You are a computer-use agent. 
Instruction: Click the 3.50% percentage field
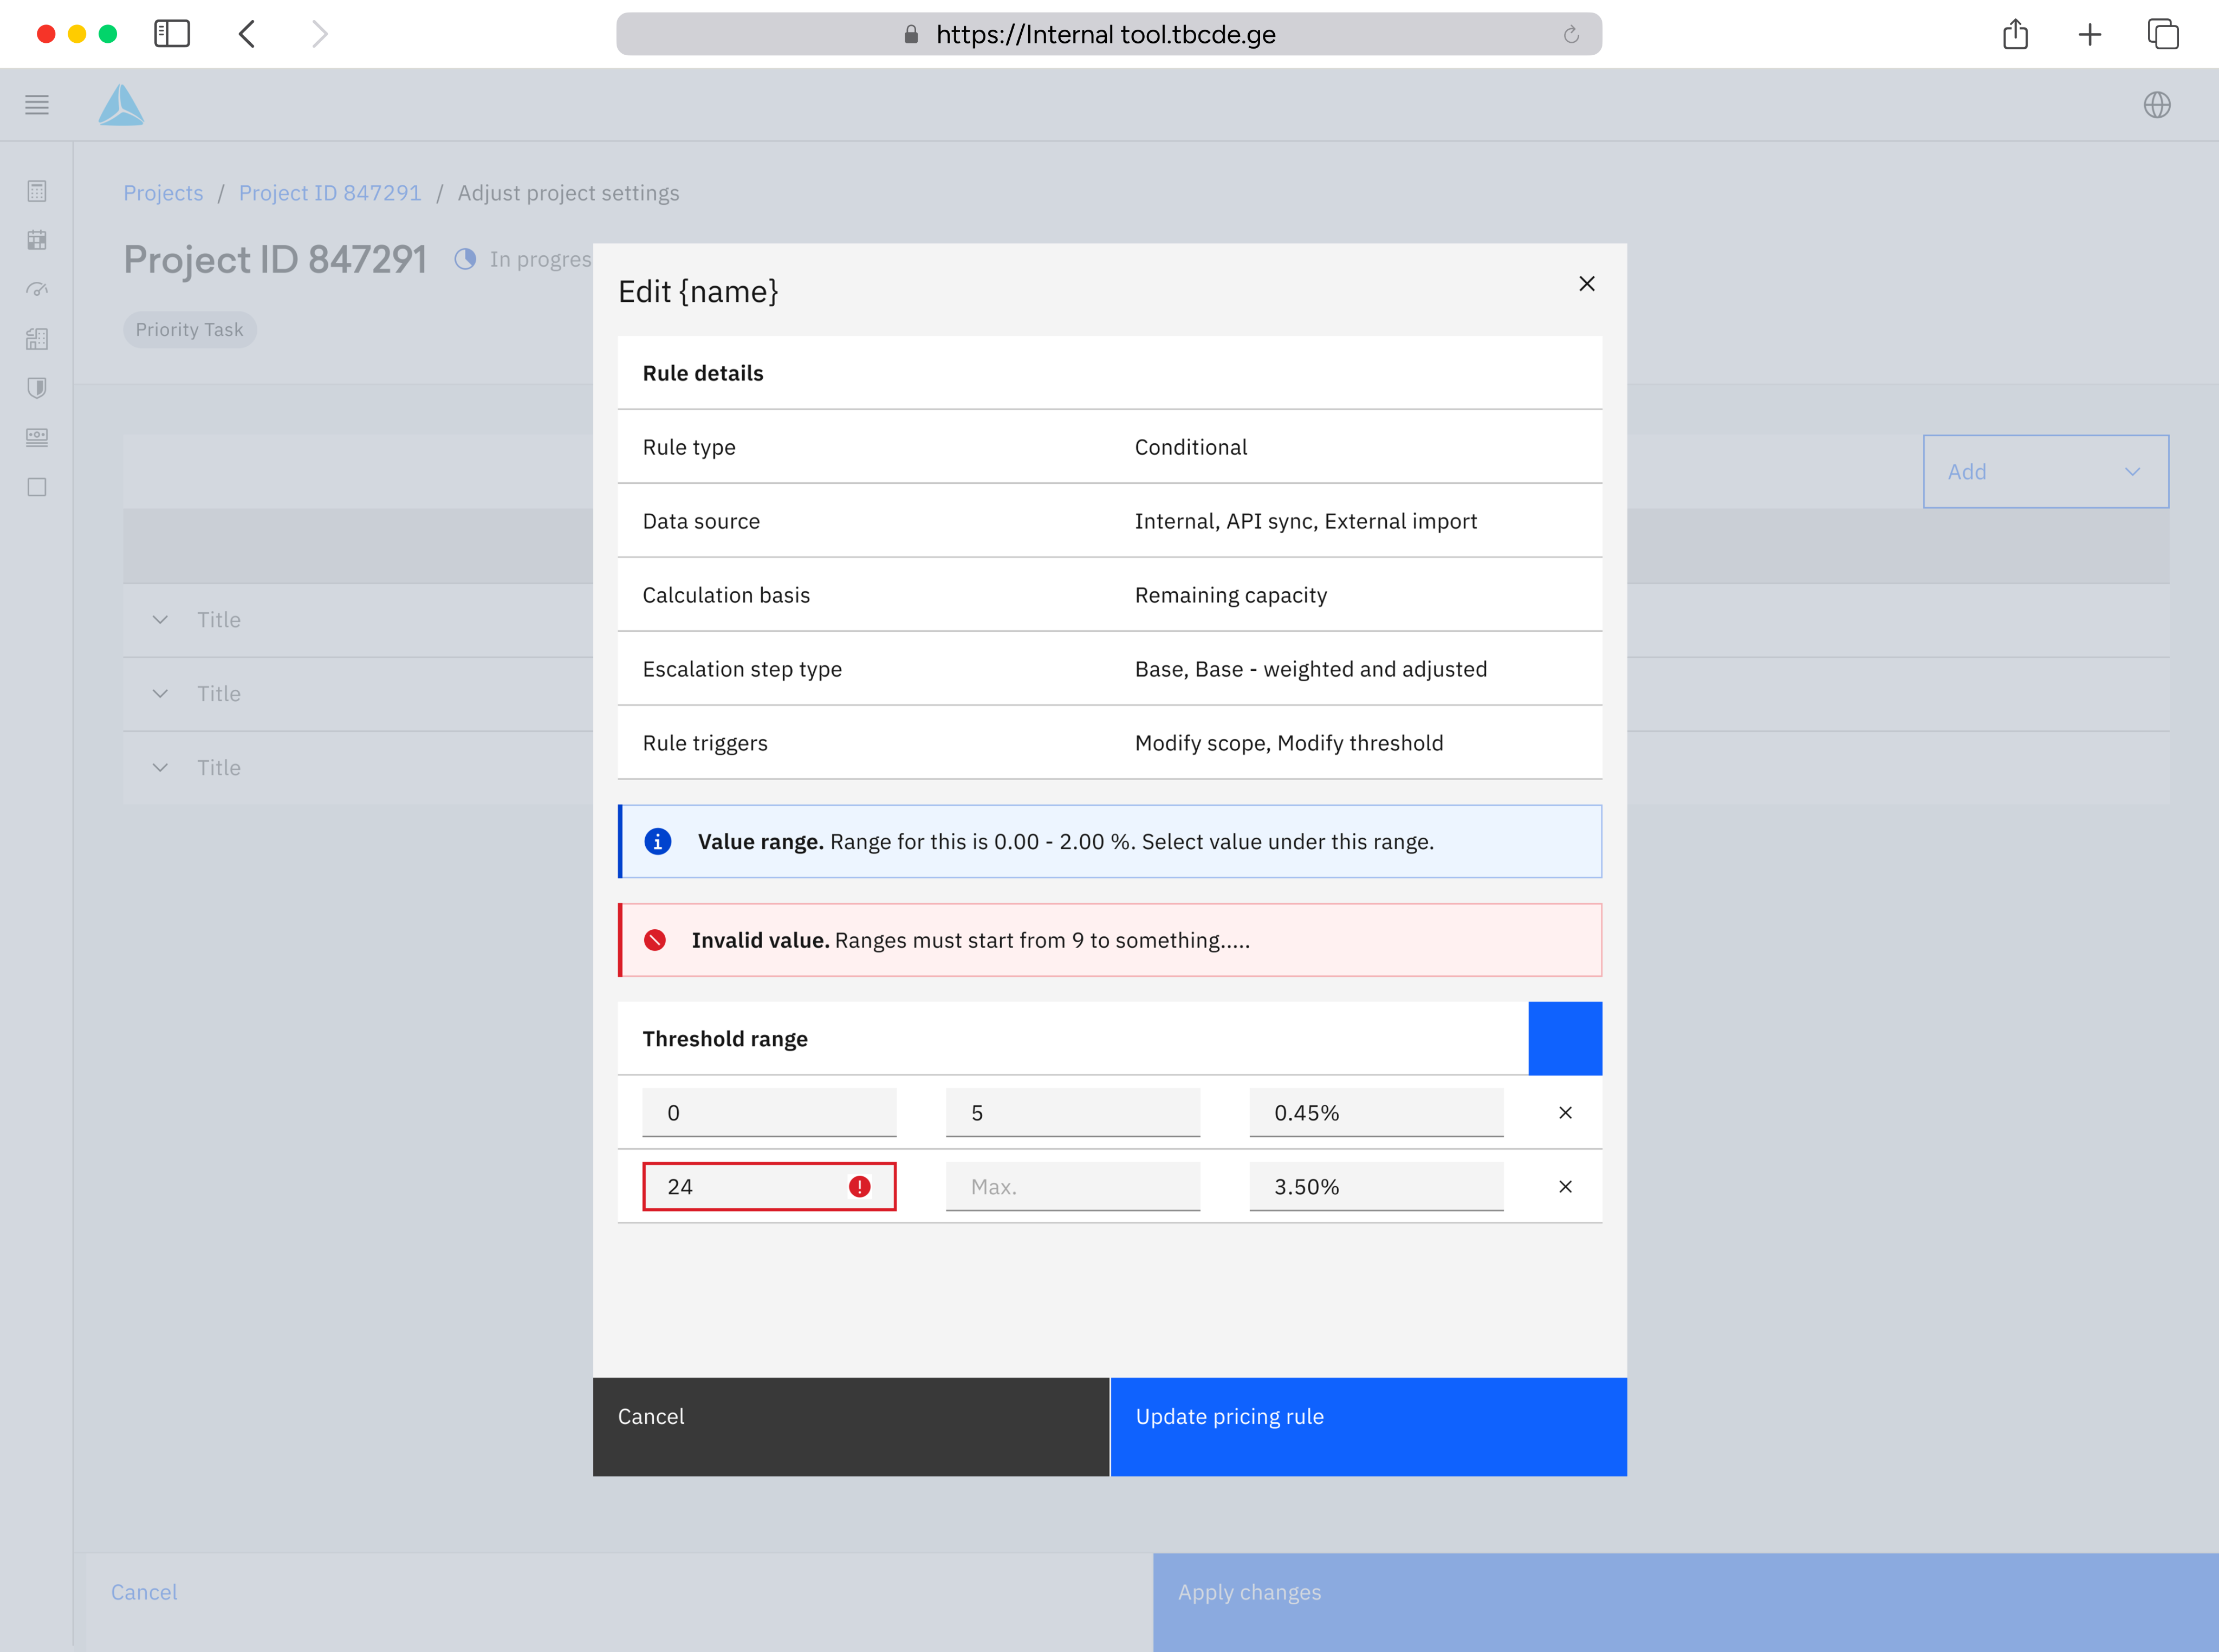click(x=1376, y=1187)
